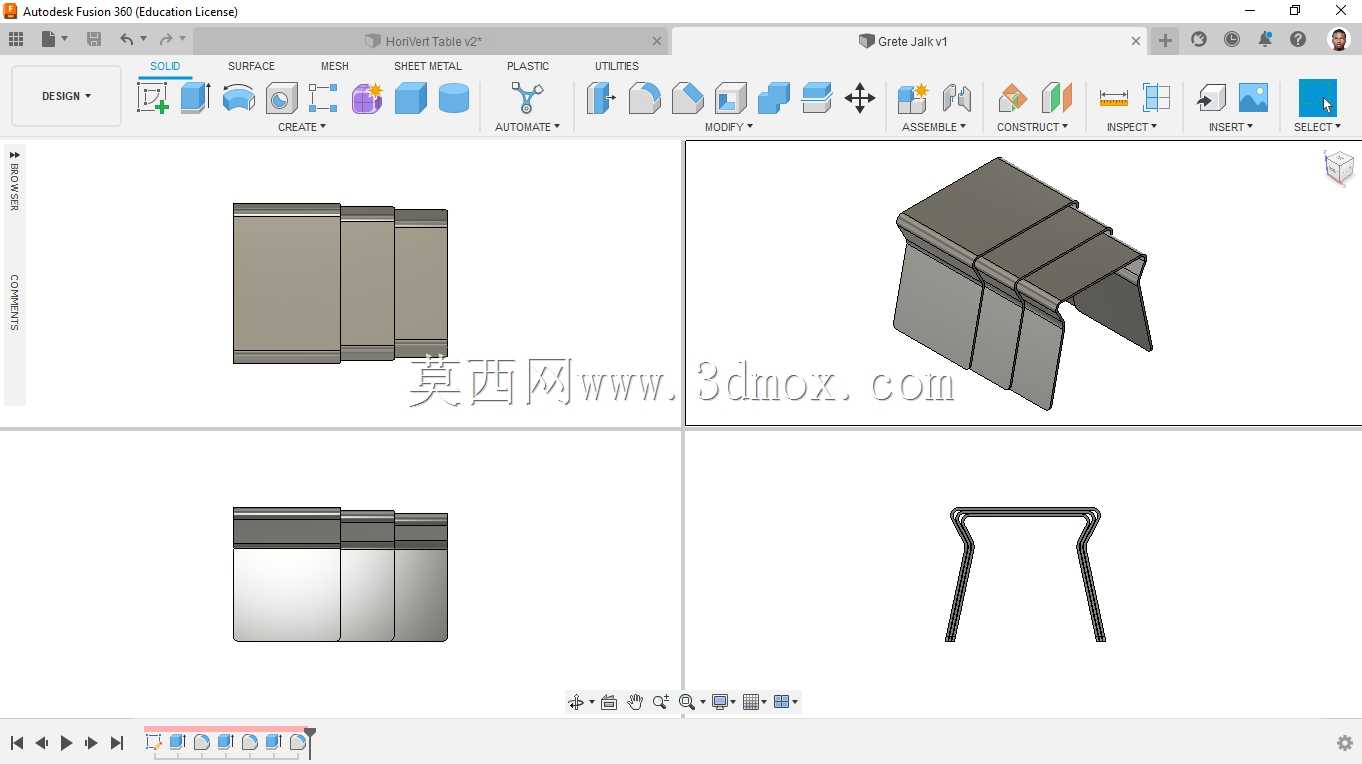Select the Measure tool
Image resolution: width=1362 pixels, height=764 pixels.
point(1113,98)
